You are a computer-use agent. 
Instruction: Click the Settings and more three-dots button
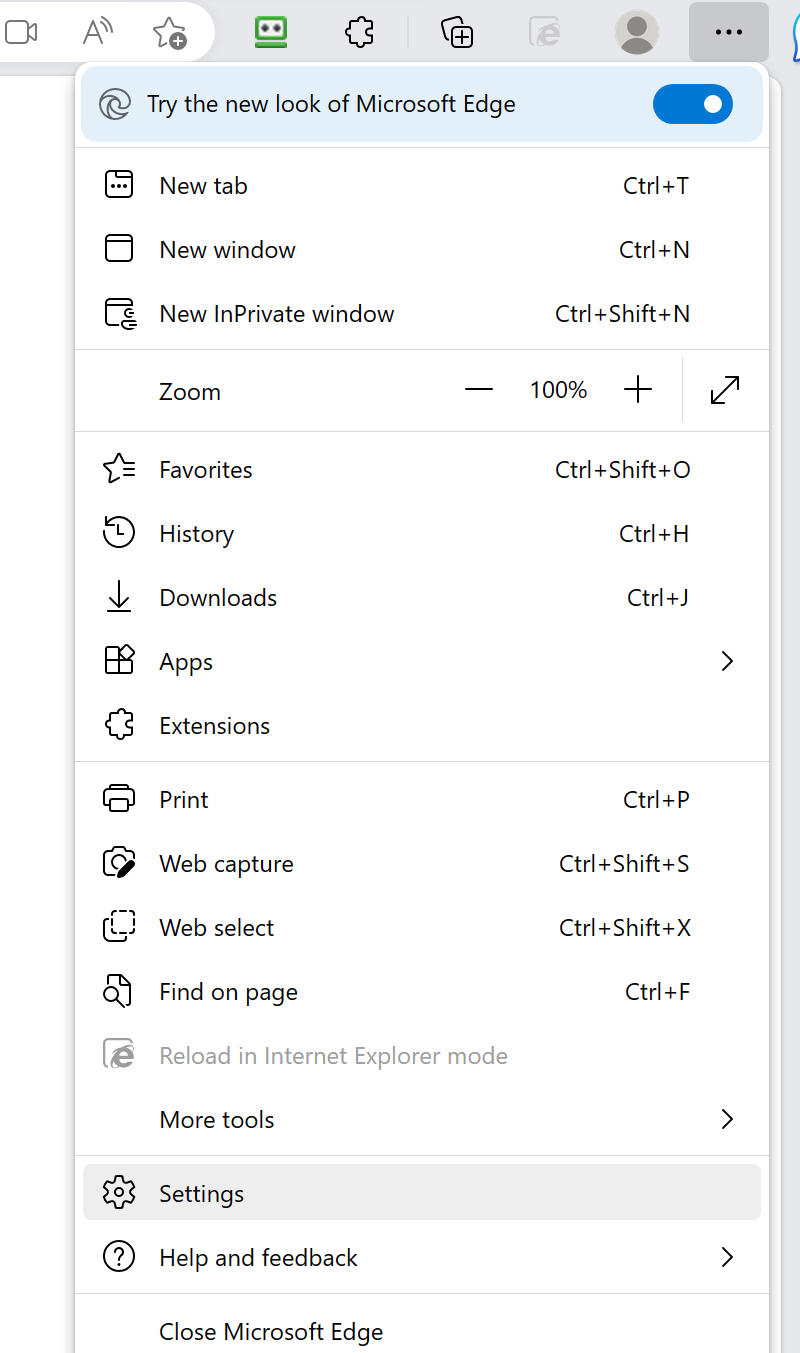pyautogui.click(x=728, y=32)
